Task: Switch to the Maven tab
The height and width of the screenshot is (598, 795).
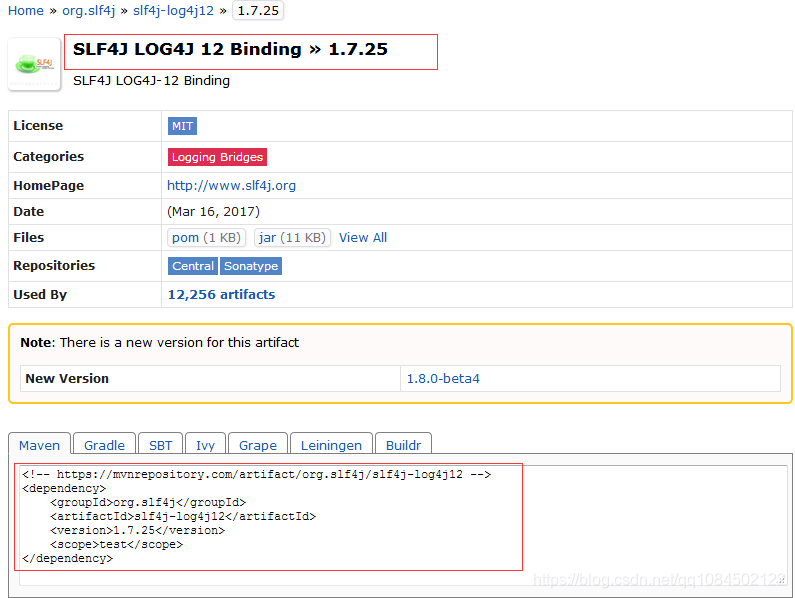Action: (x=40, y=445)
